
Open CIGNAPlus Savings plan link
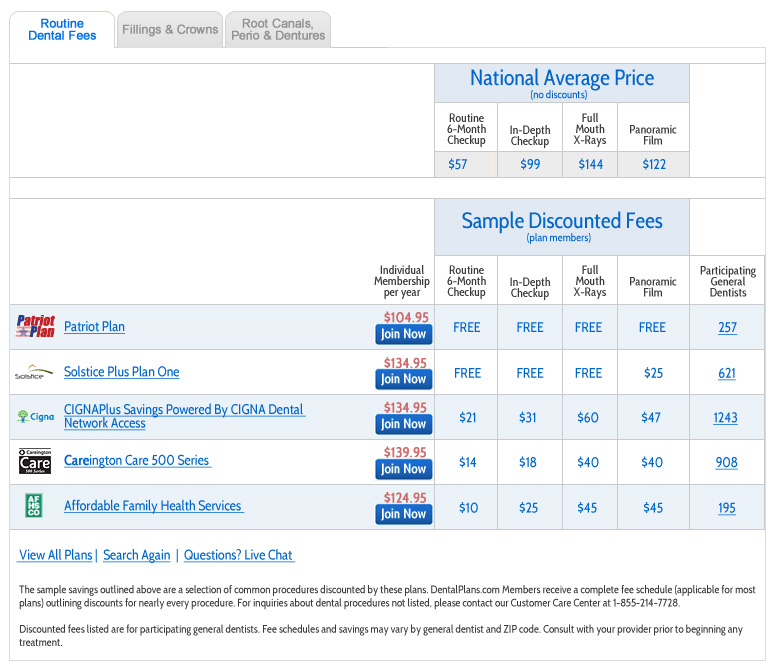coord(185,416)
